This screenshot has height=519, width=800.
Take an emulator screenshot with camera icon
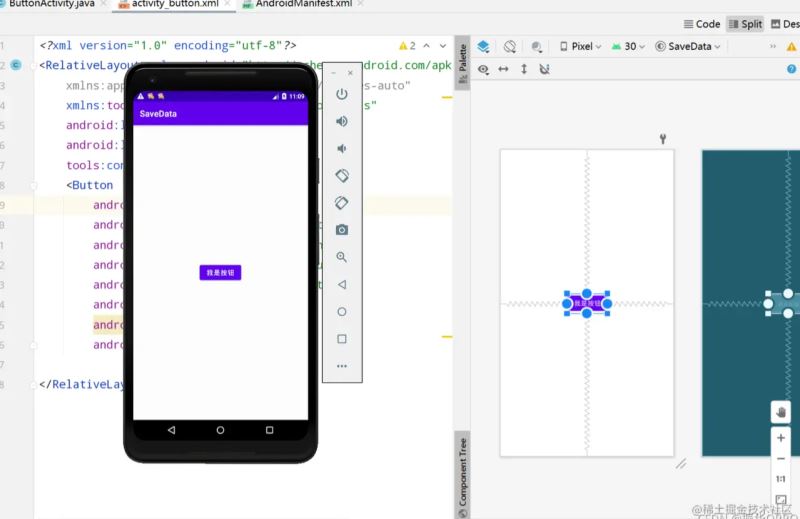click(x=342, y=230)
